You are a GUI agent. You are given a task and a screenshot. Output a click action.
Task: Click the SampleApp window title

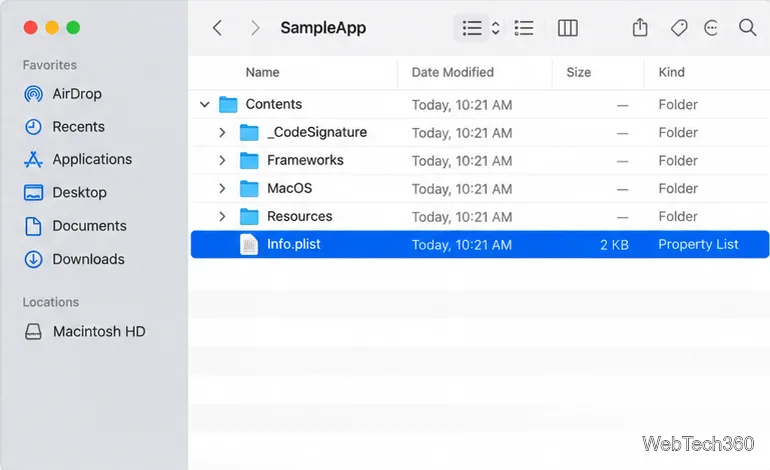(x=323, y=28)
